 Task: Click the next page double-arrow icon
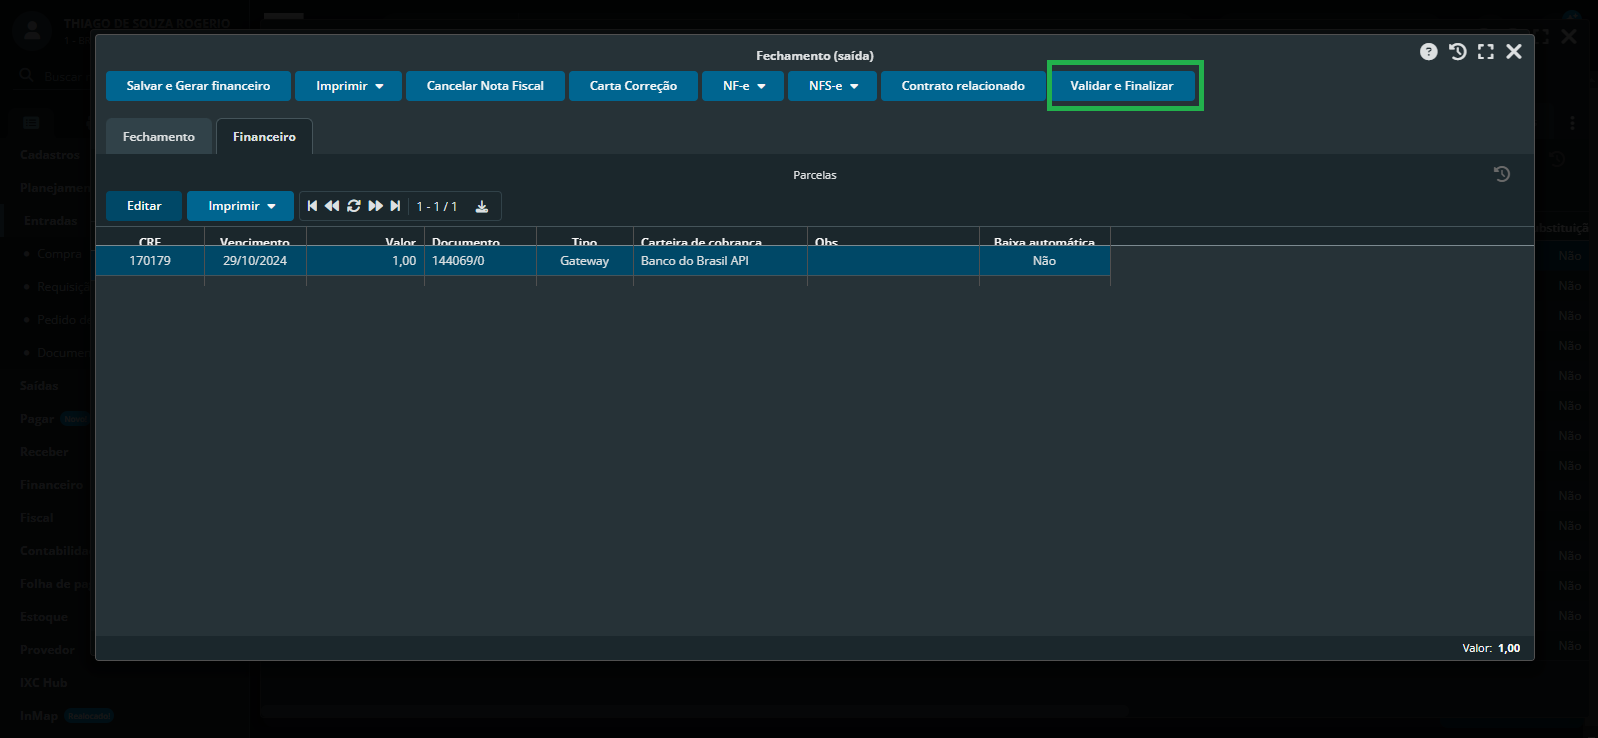[375, 206]
